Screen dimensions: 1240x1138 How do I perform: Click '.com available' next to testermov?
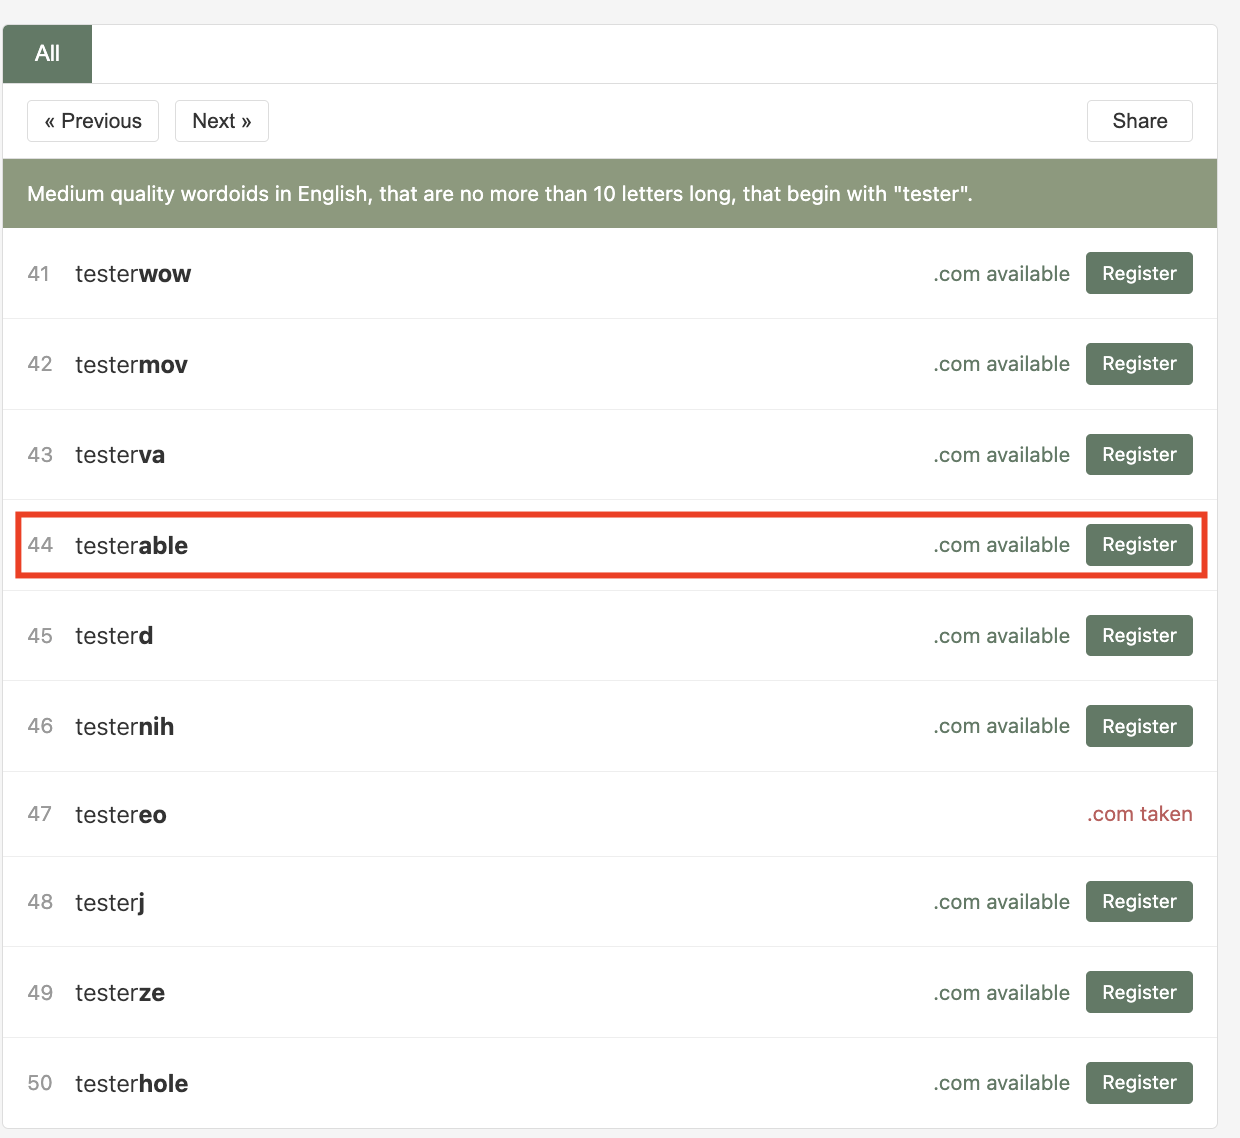(x=1001, y=364)
